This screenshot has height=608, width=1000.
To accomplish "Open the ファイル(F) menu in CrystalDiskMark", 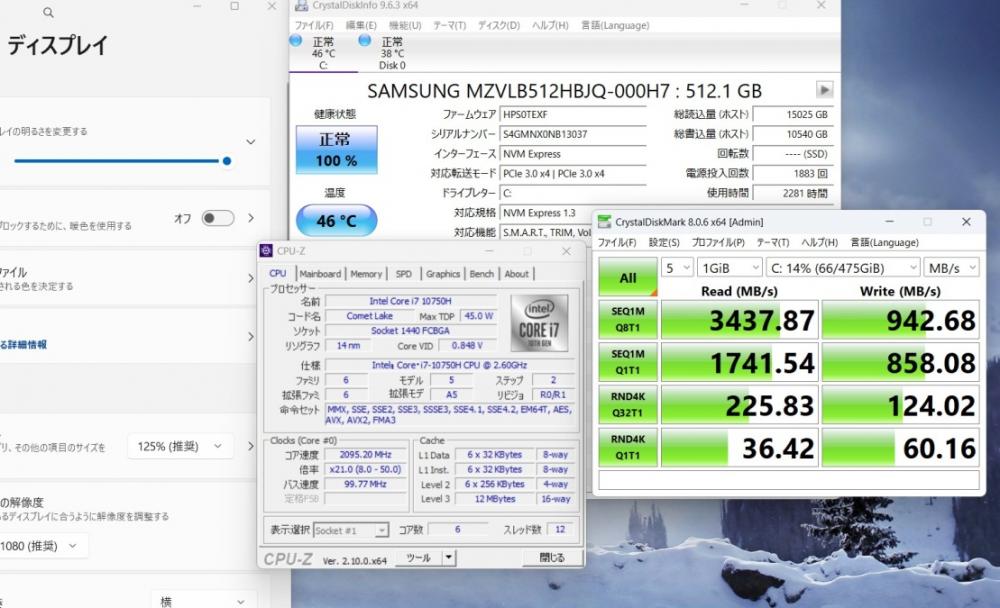I will tap(617, 242).
